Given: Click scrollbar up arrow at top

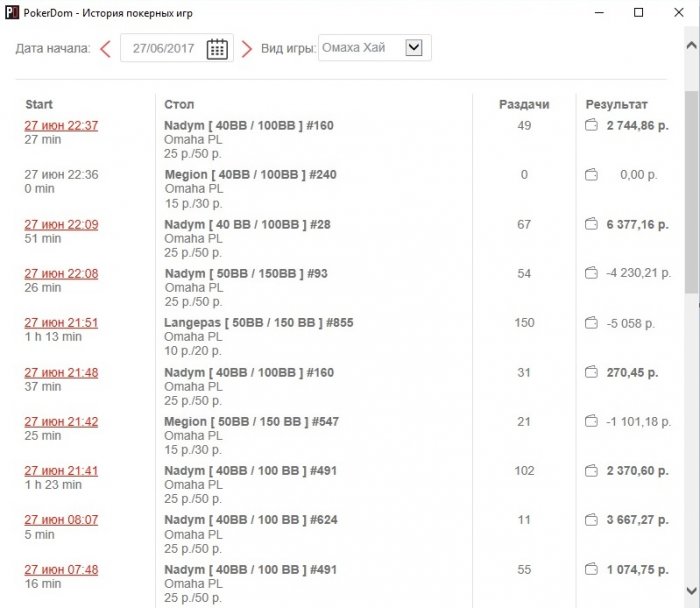Looking at the screenshot, I should (691, 45).
